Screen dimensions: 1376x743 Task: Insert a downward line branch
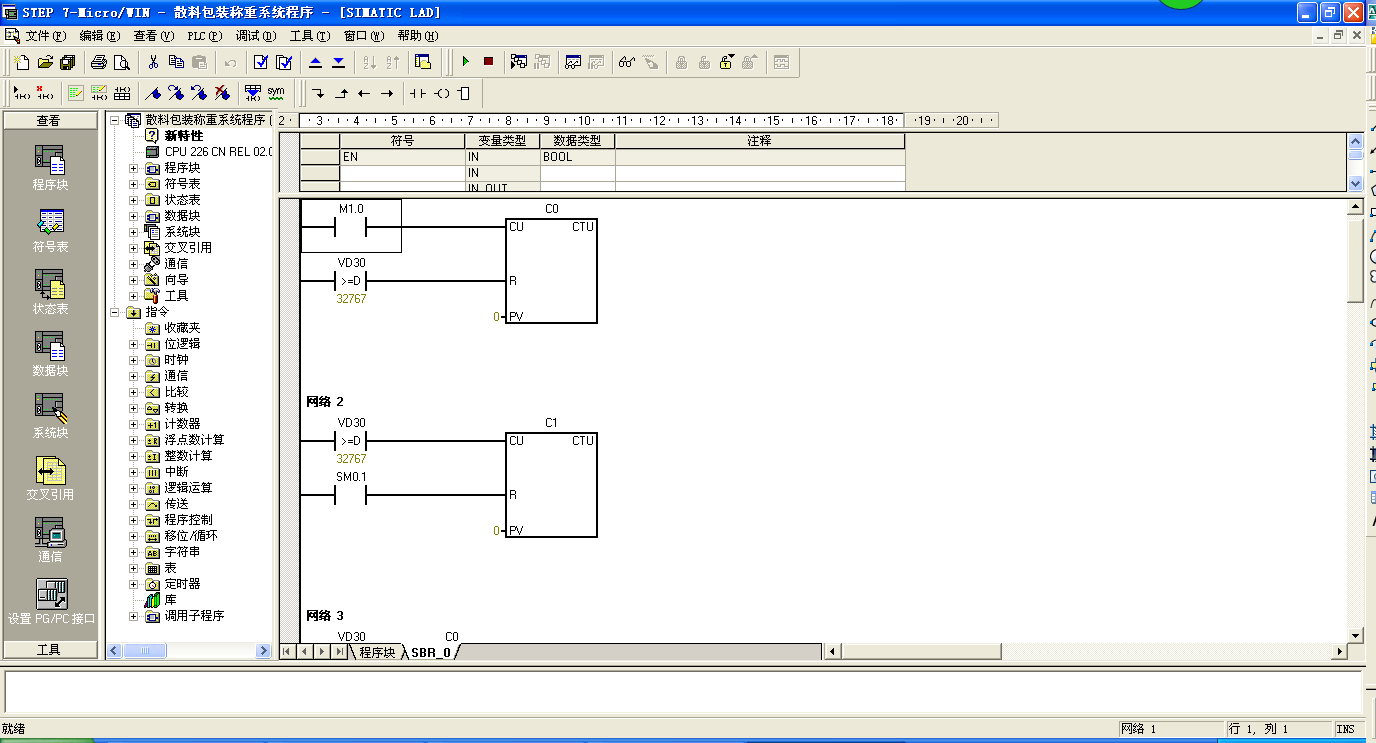click(x=318, y=93)
